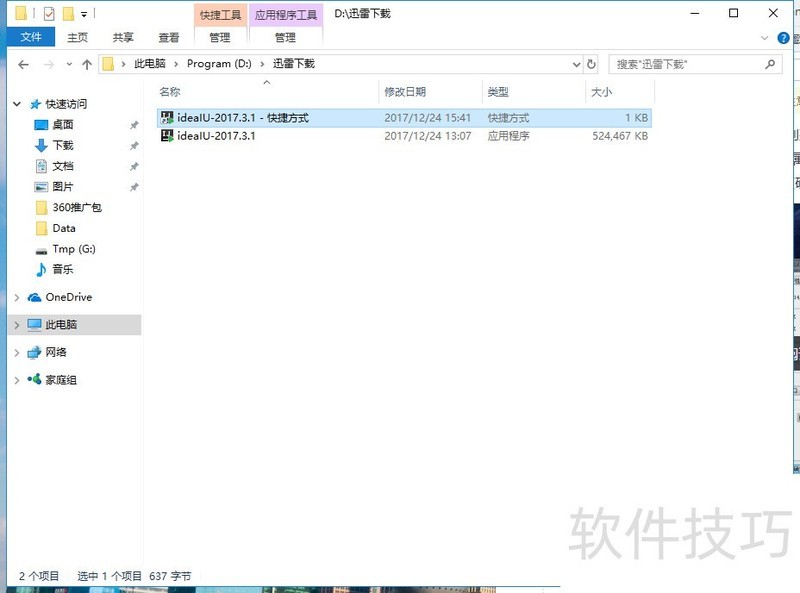Expand the 网络 tree node
800x593 pixels.
(x=17, y=353)
